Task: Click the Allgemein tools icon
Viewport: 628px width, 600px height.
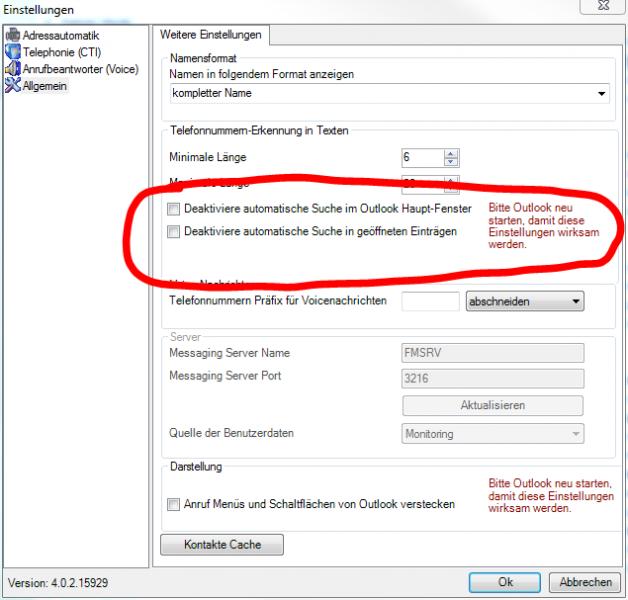Action: [x=14, y=84]
